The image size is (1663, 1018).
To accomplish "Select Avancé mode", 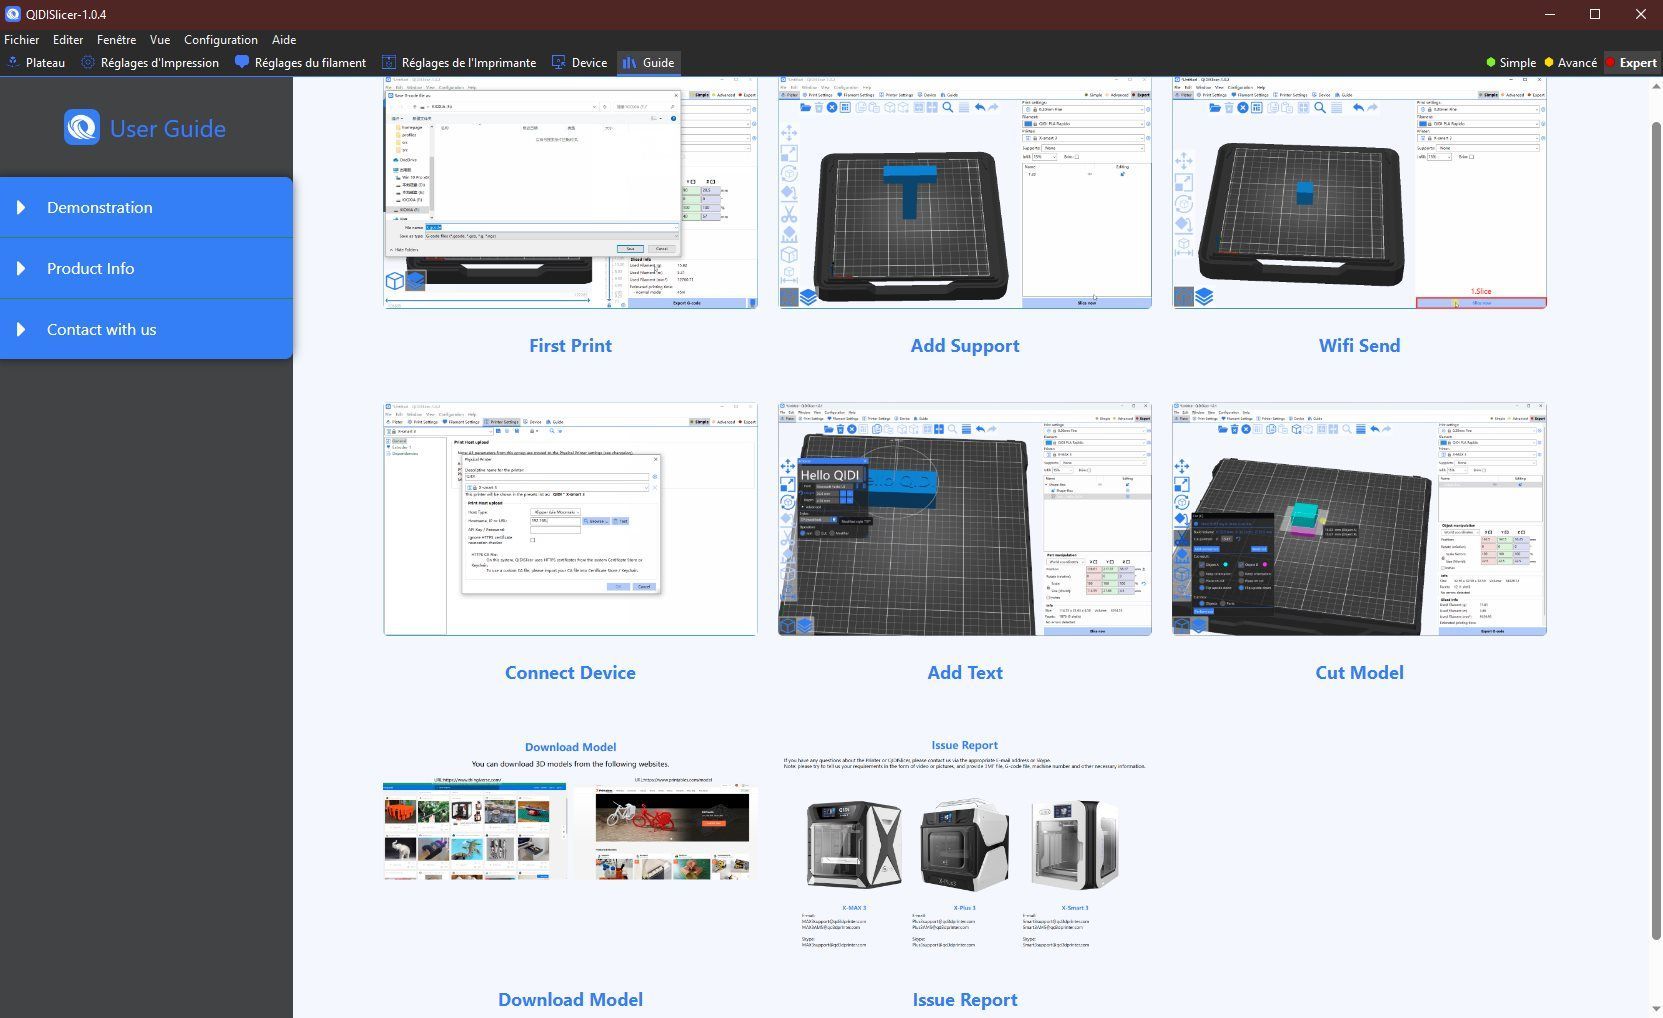I will point(1571,62).
